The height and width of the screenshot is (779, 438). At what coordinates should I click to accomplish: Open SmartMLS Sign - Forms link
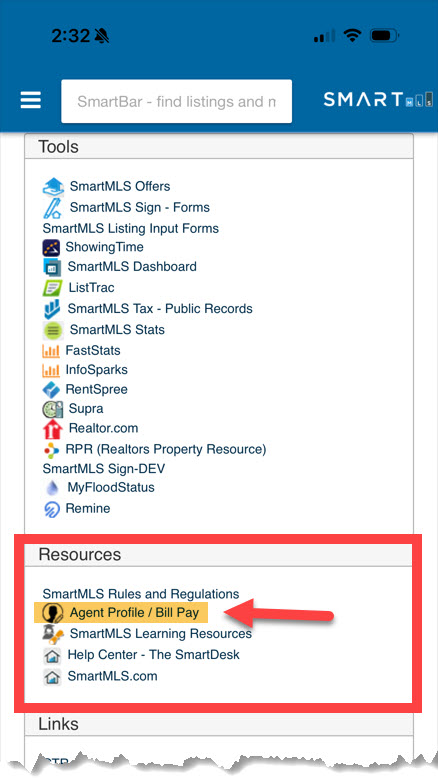[140, 207]
